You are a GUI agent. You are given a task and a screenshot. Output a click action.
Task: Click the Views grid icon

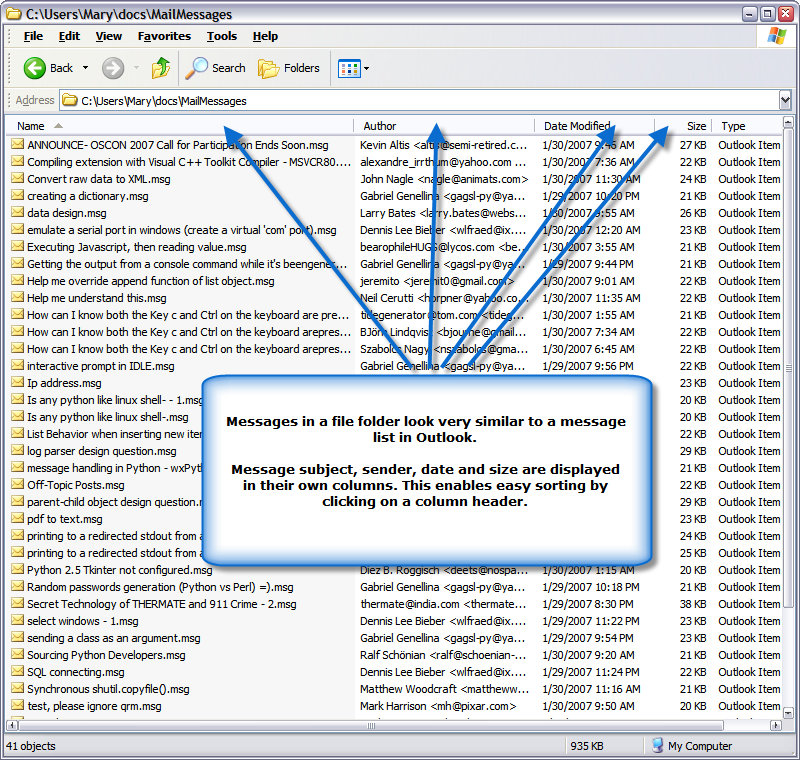coord(349,68)
